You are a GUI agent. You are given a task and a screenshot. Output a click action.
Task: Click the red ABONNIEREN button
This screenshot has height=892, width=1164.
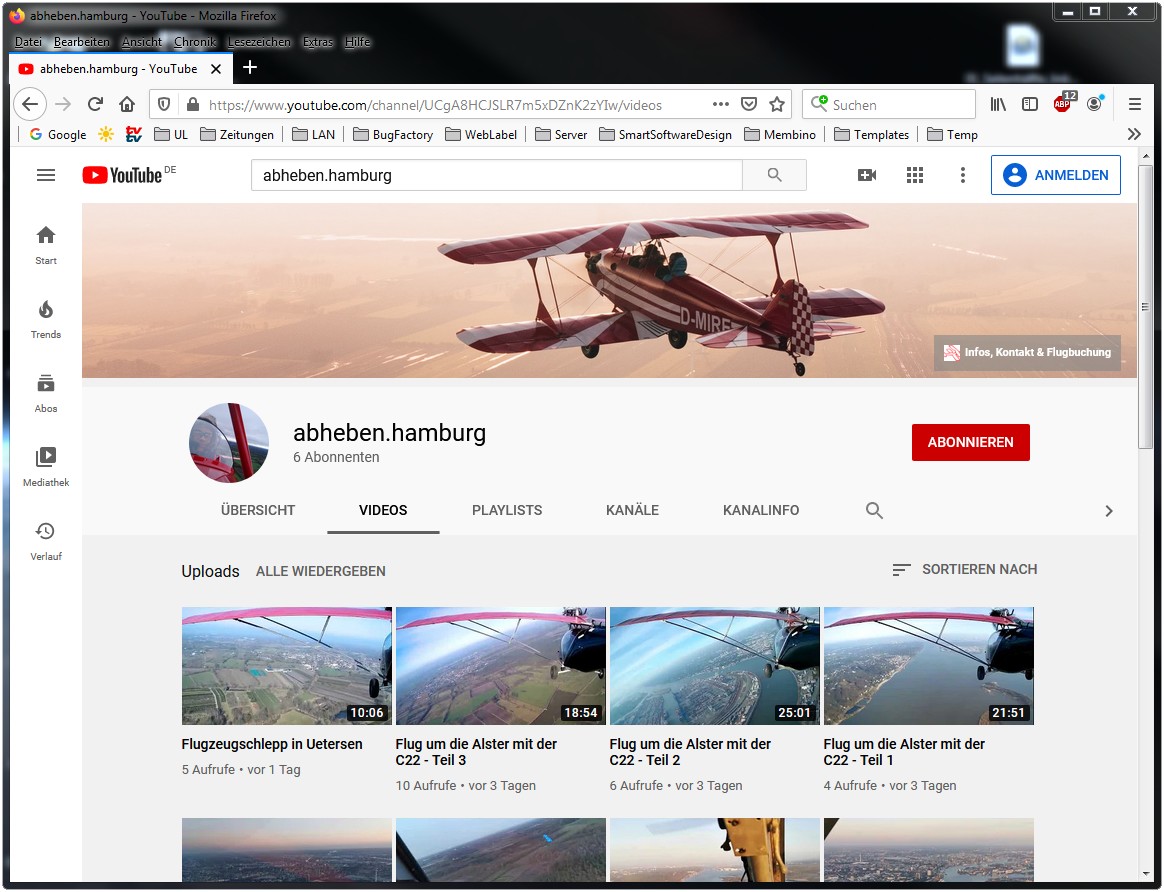tap(970, 442)
